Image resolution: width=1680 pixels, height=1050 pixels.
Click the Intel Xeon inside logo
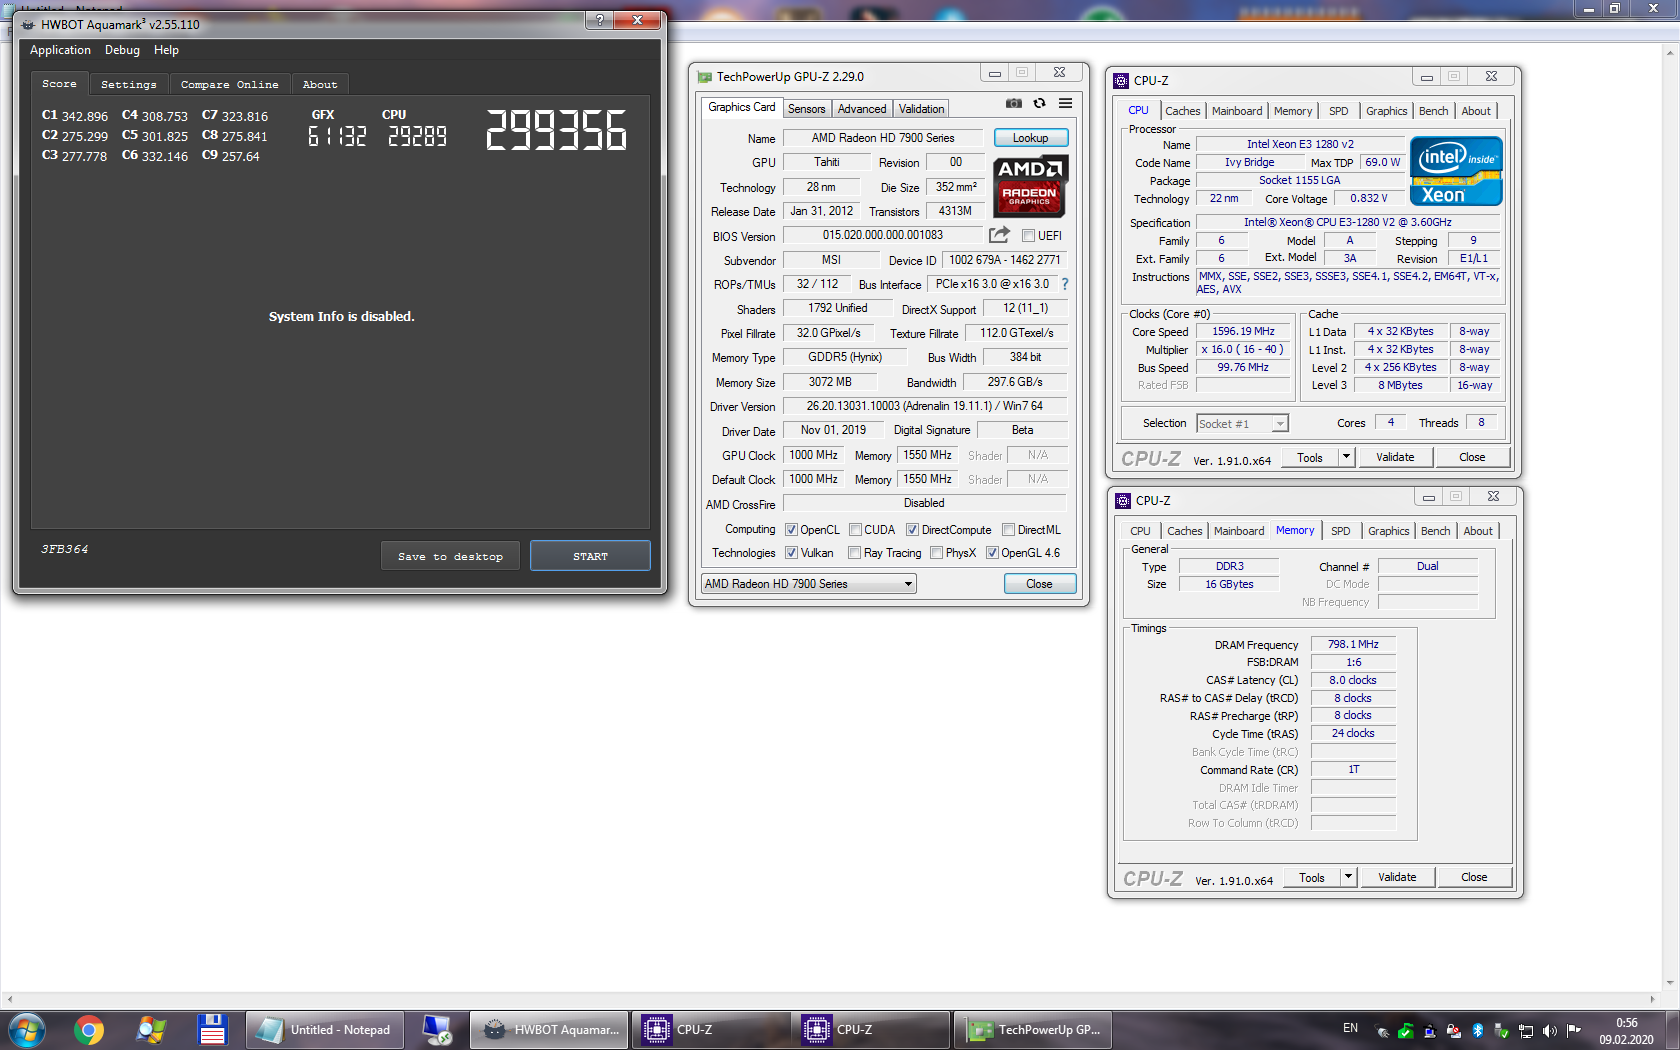click(x=1456, y=171)
